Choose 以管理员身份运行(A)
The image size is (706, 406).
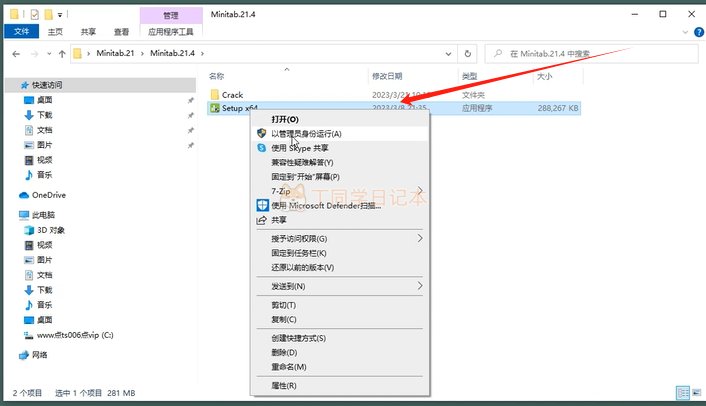(x=339, y=134)
